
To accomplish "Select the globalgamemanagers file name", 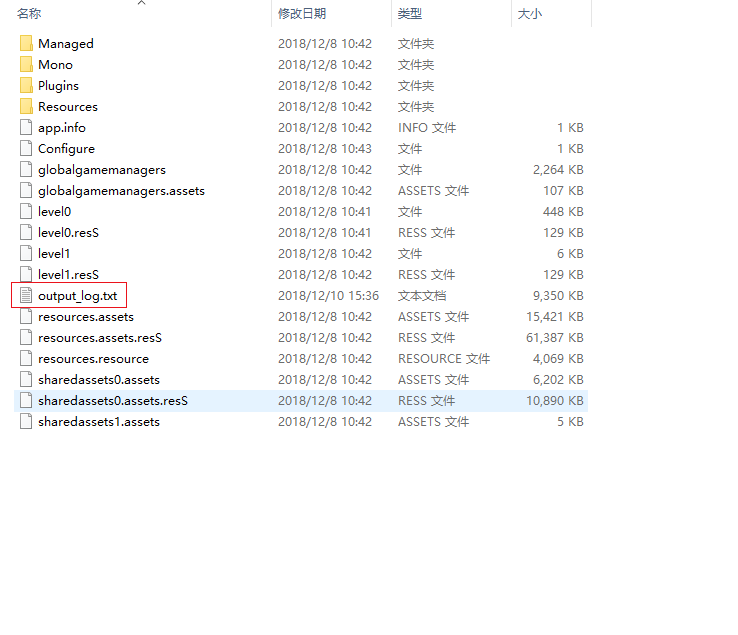I will pos(102,170).
